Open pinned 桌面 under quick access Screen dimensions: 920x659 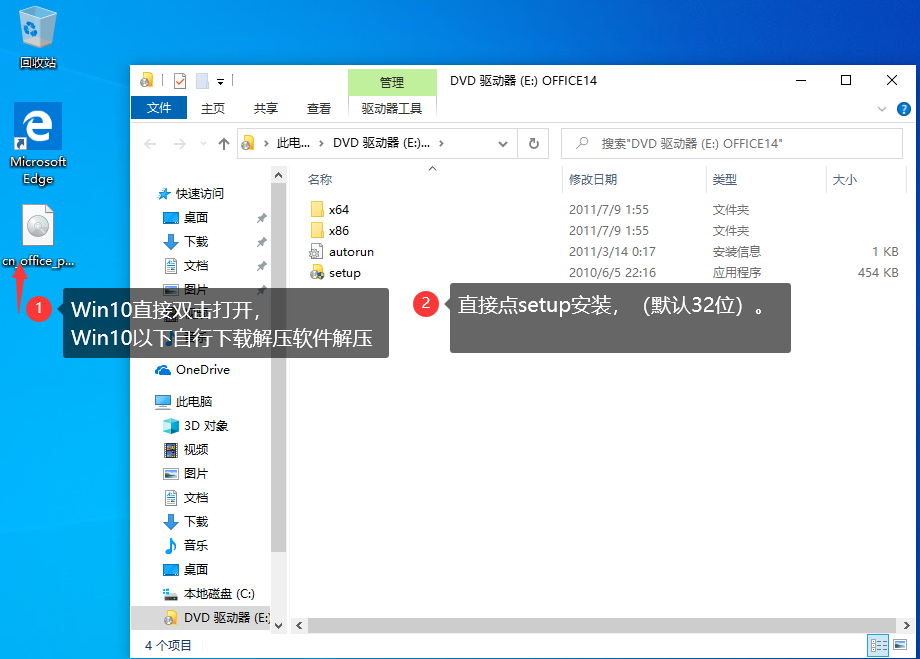point(185,218)
